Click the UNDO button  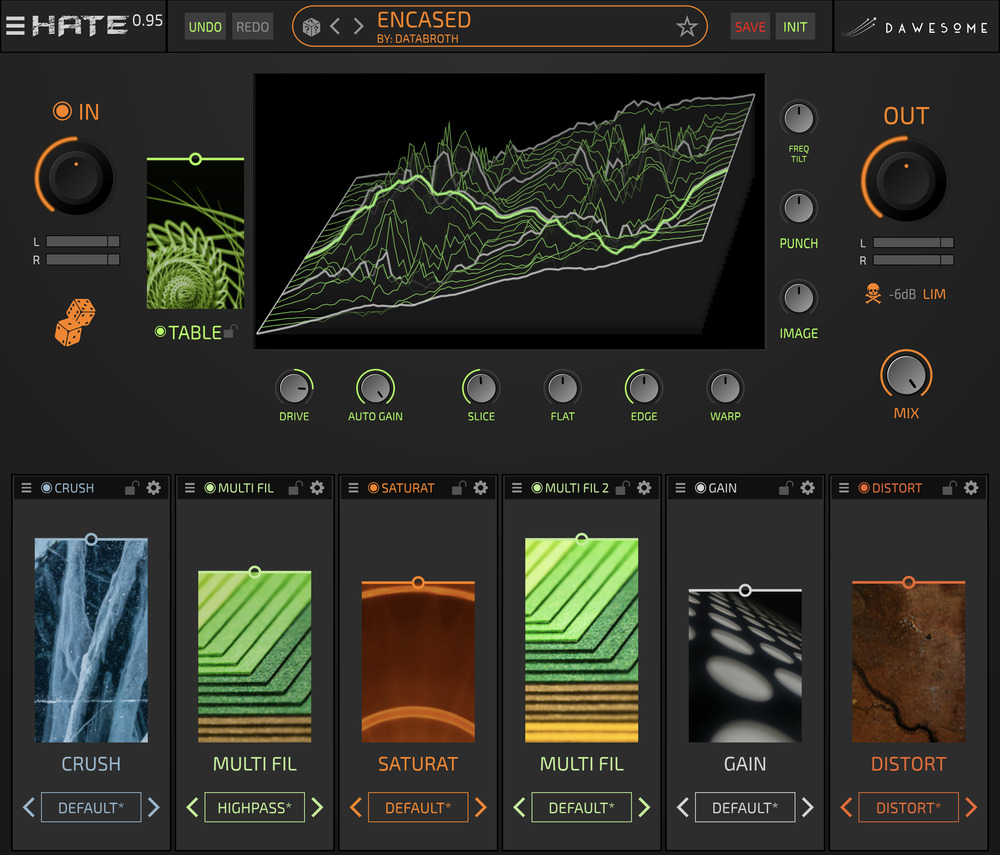[205, 27]
